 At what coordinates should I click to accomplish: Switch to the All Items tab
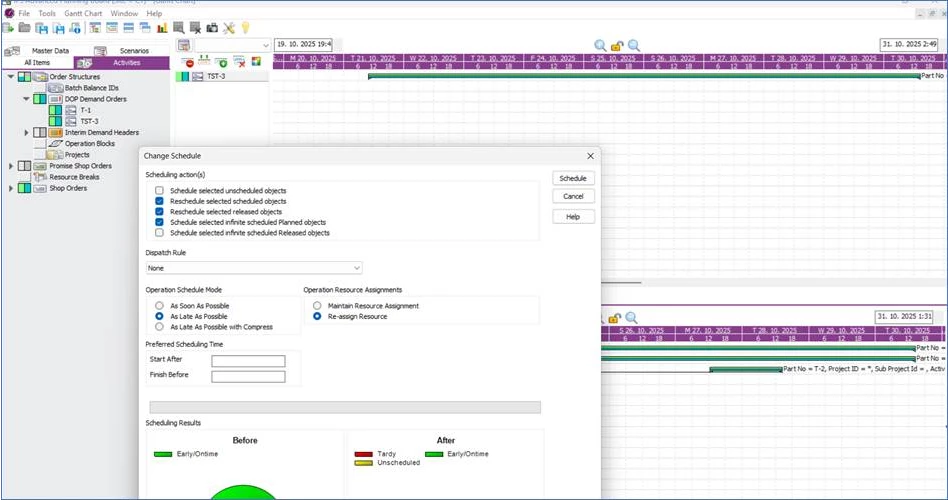tap(37, 62)
